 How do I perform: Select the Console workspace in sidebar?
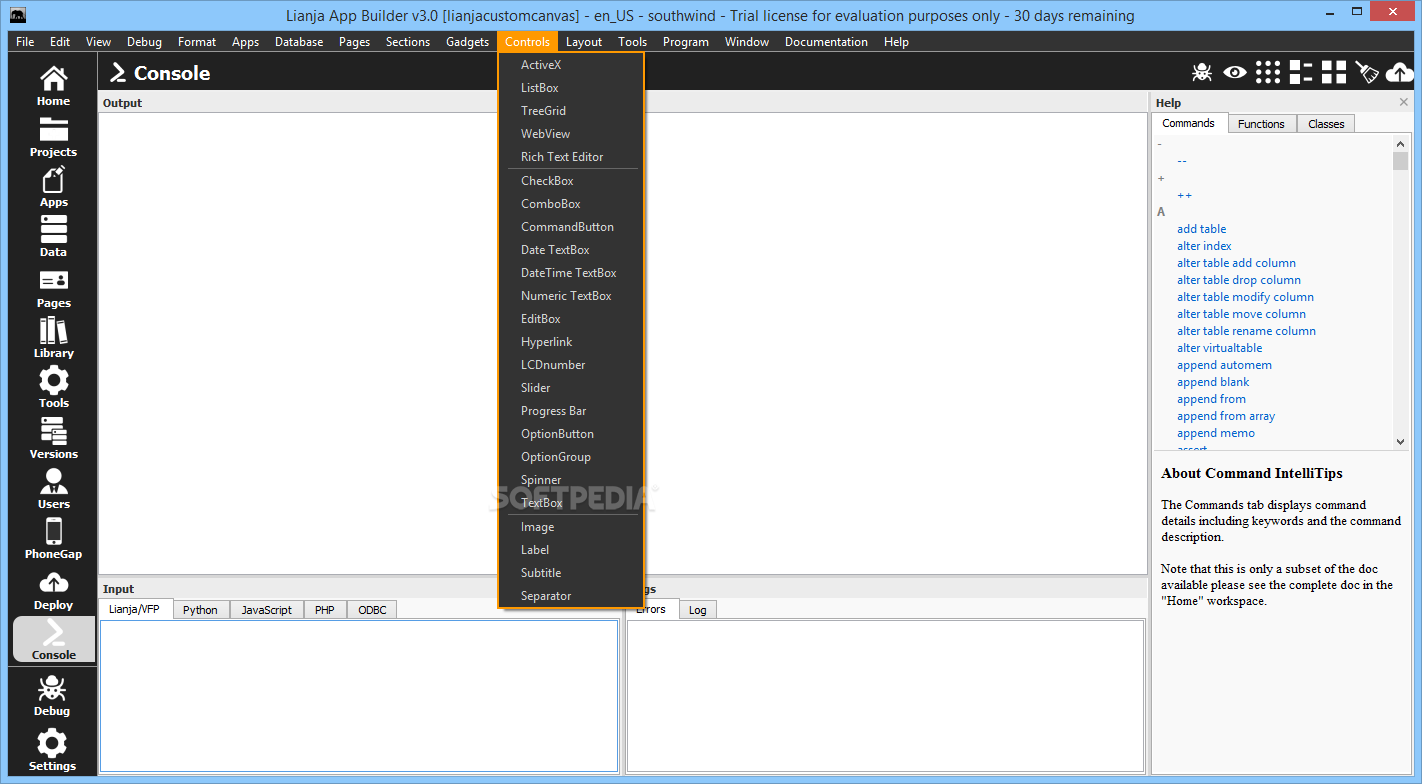pos(53,639)
